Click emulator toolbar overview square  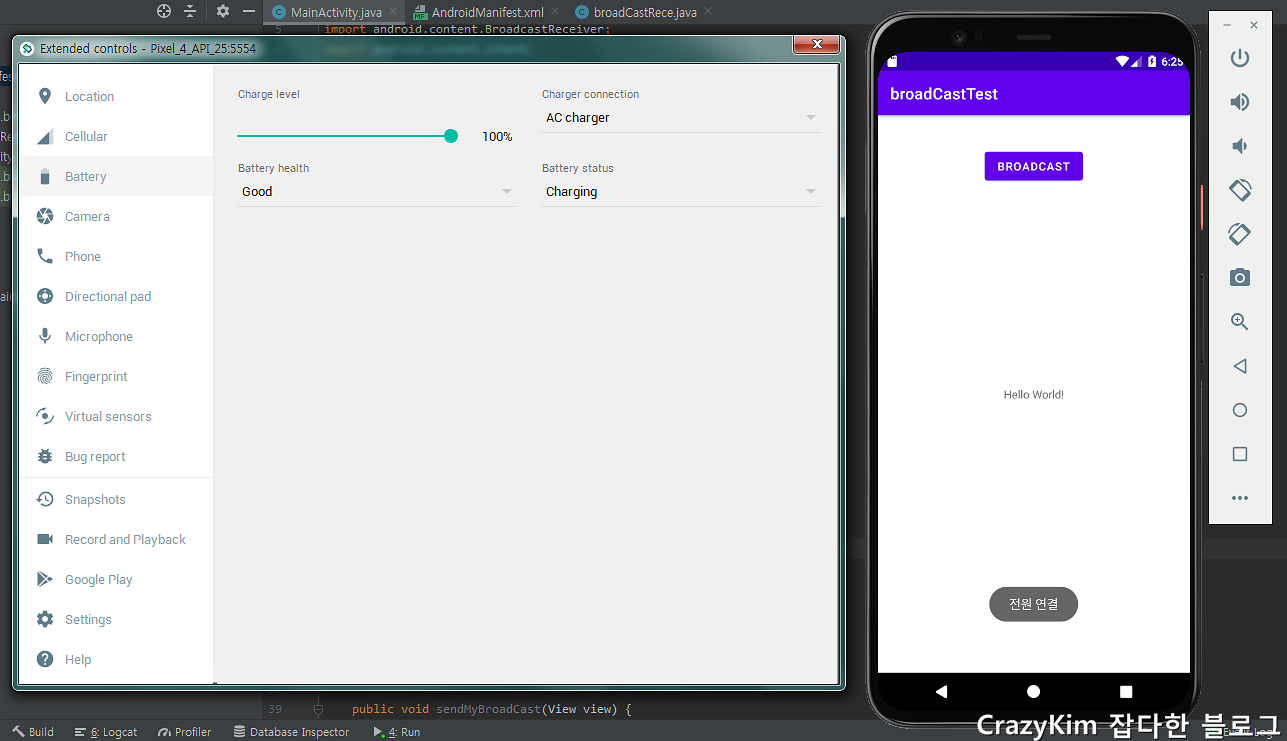pyautogui.click(x=1240, y=454)
